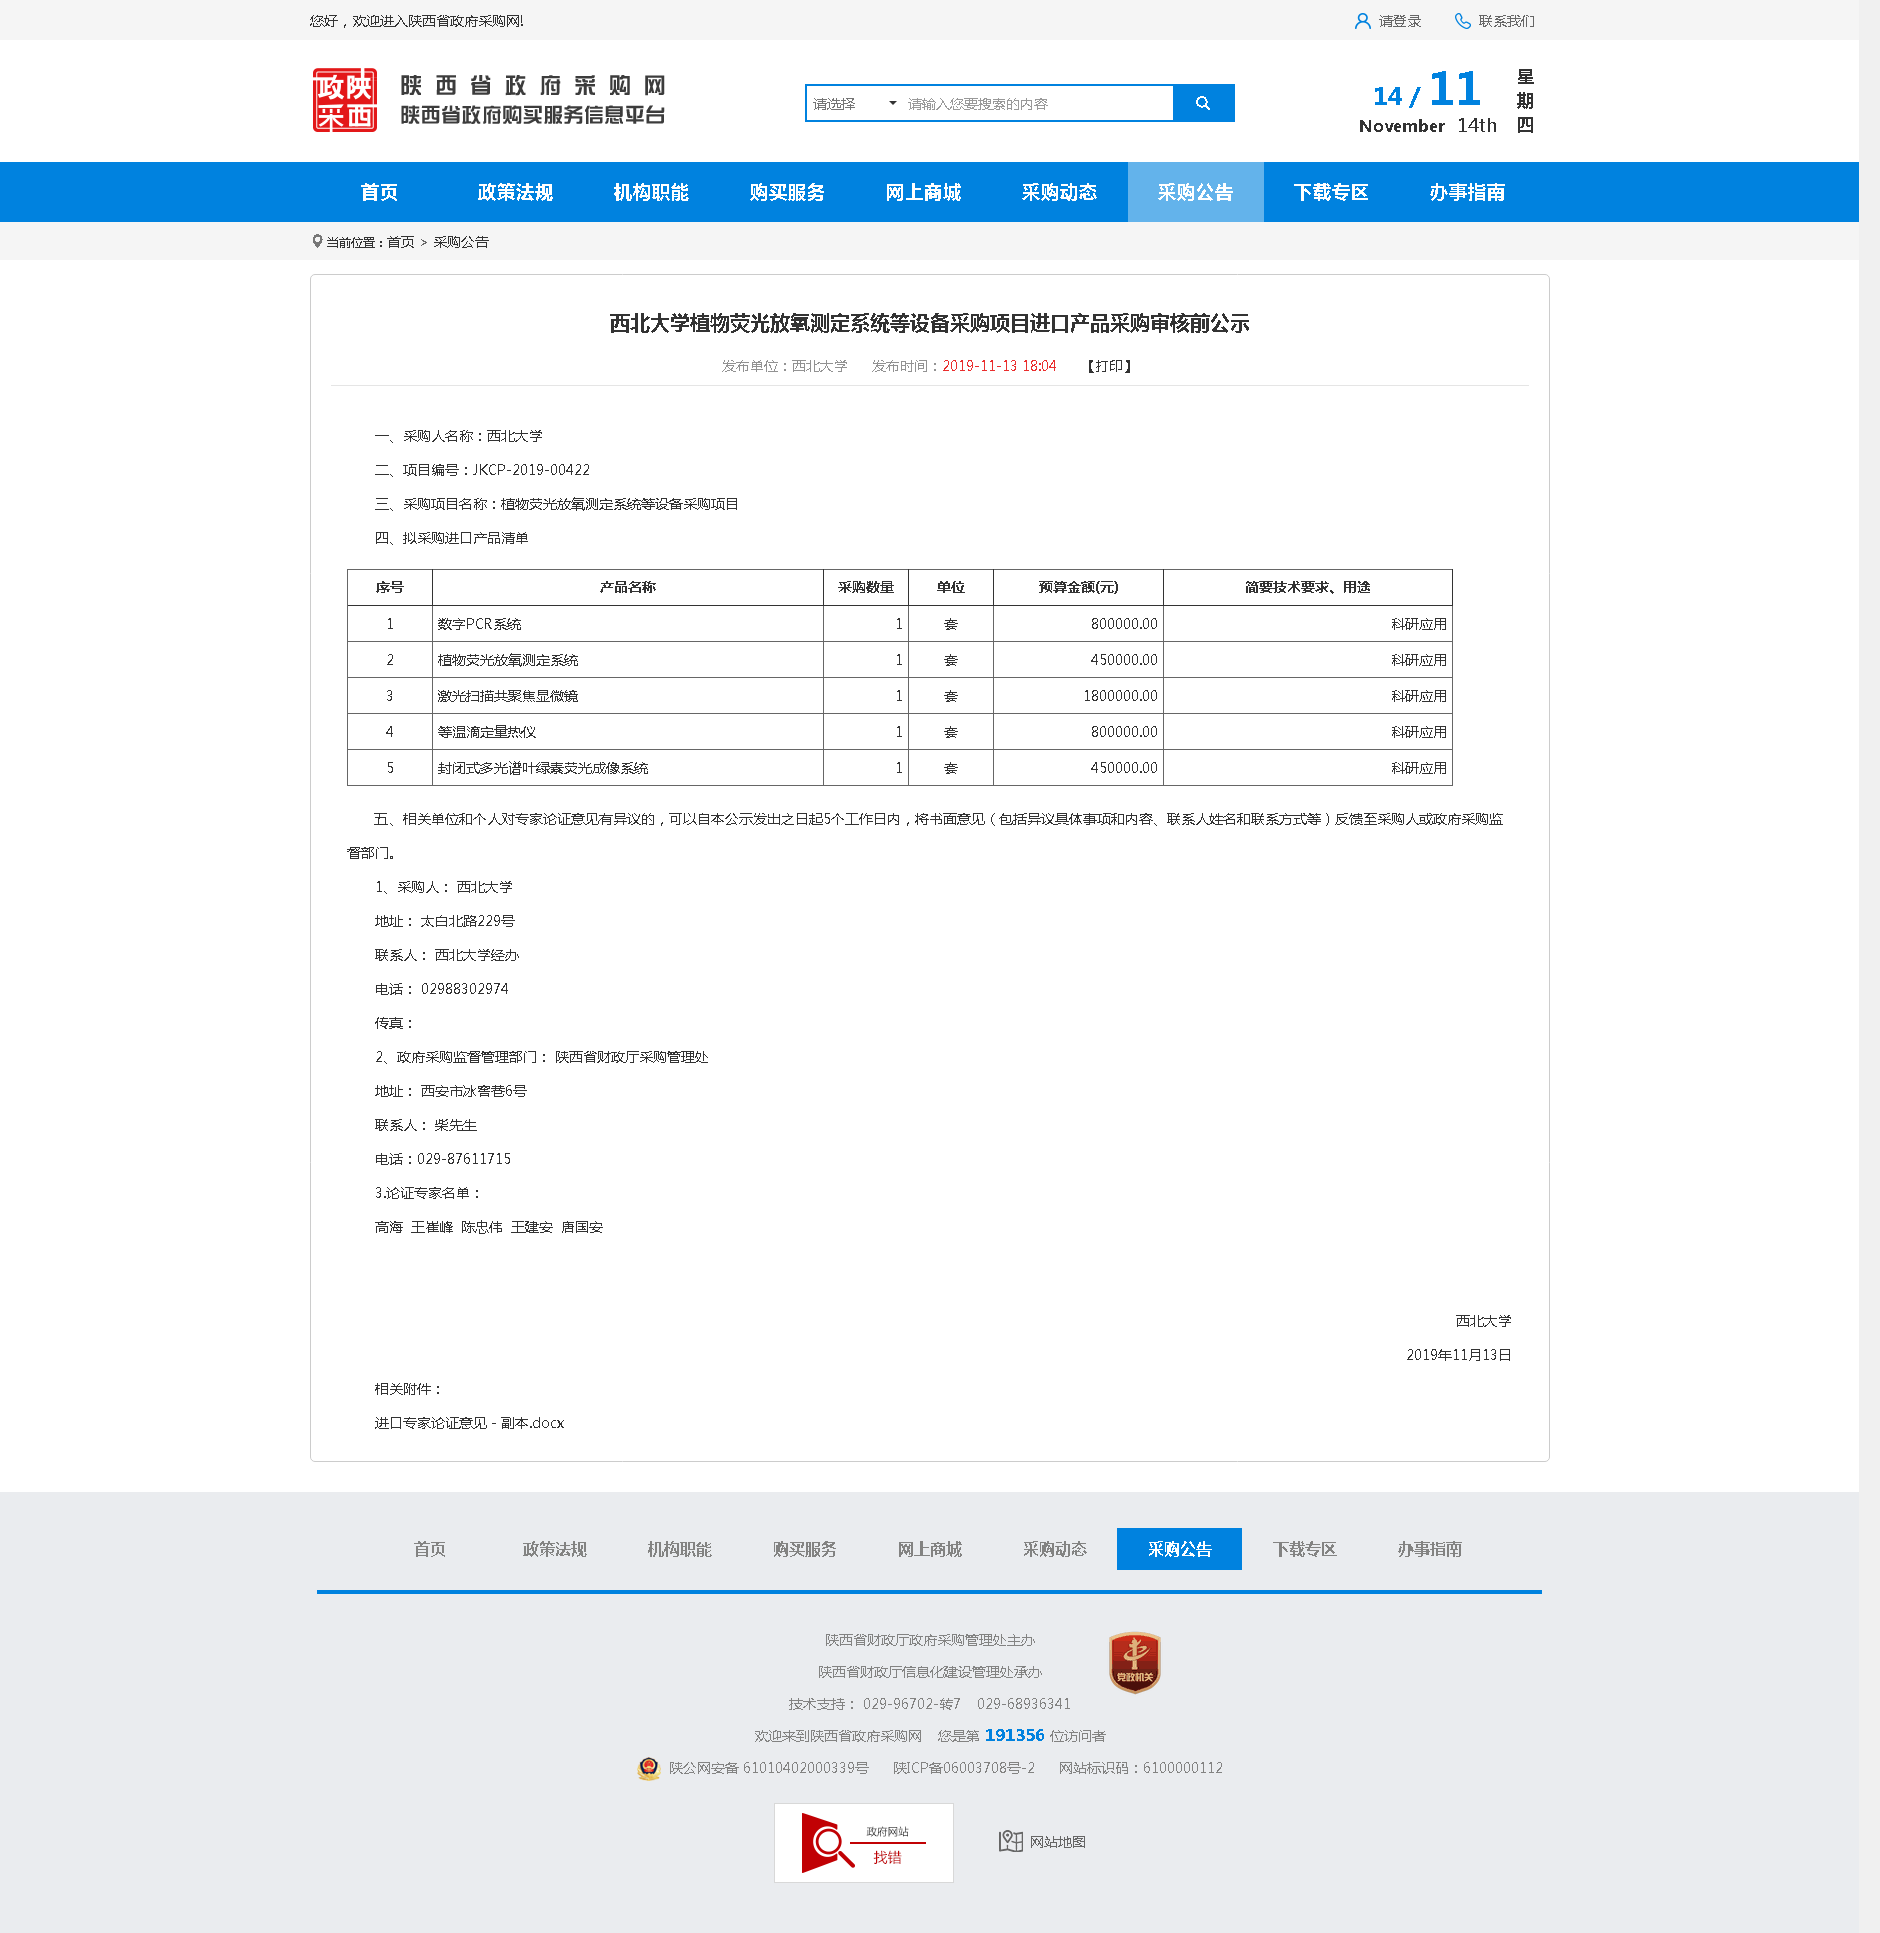Click table header 产品名称

point(627,587)
